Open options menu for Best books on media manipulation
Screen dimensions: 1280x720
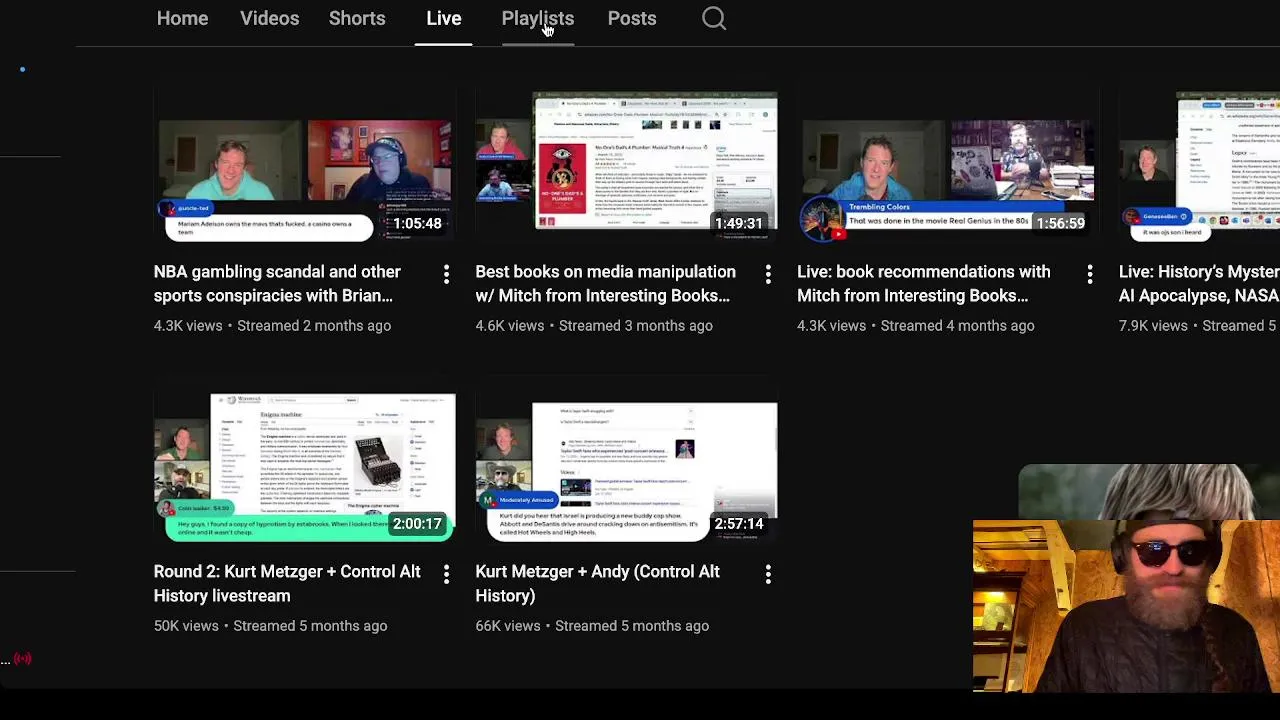pos(768,273)
